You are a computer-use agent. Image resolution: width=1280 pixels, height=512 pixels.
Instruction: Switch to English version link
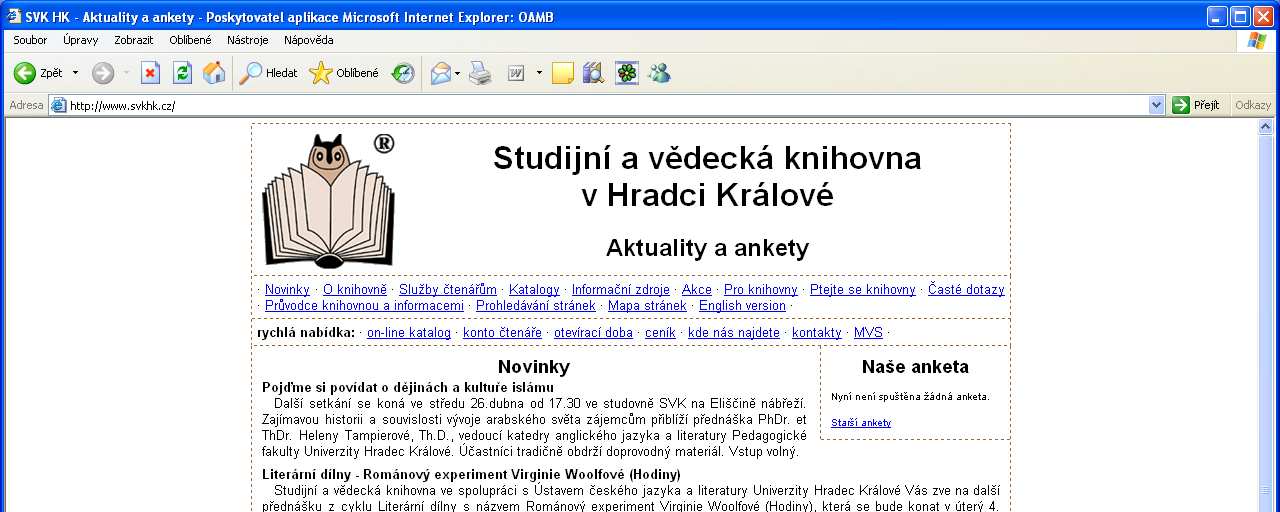(742, 306)
